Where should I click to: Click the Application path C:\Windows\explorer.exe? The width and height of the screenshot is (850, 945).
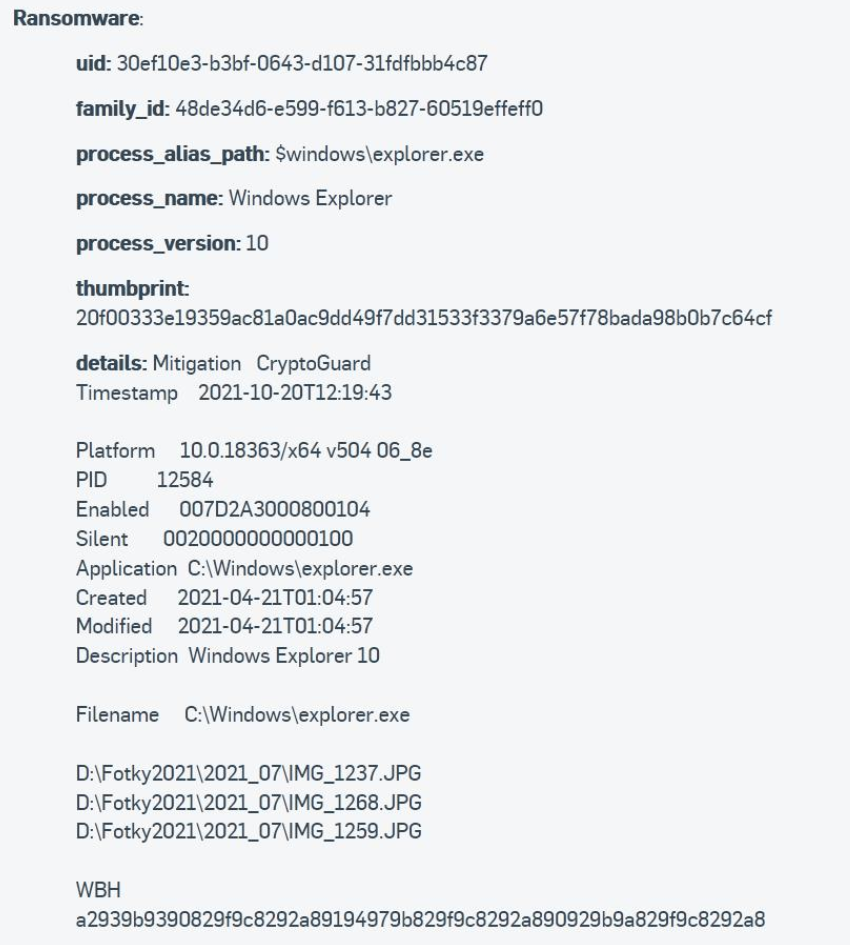pyautogui.click(x=300, y=568)
